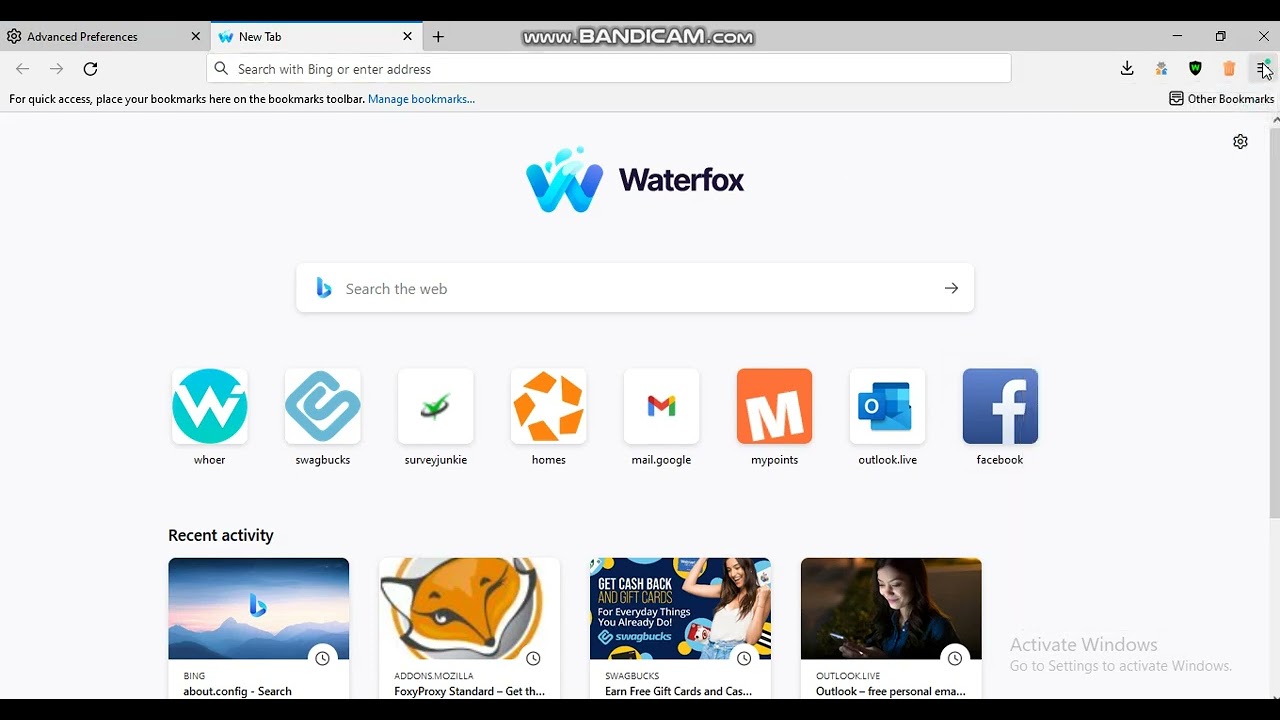Click the Other Bookmarks folder icon

pos(1176,99)
